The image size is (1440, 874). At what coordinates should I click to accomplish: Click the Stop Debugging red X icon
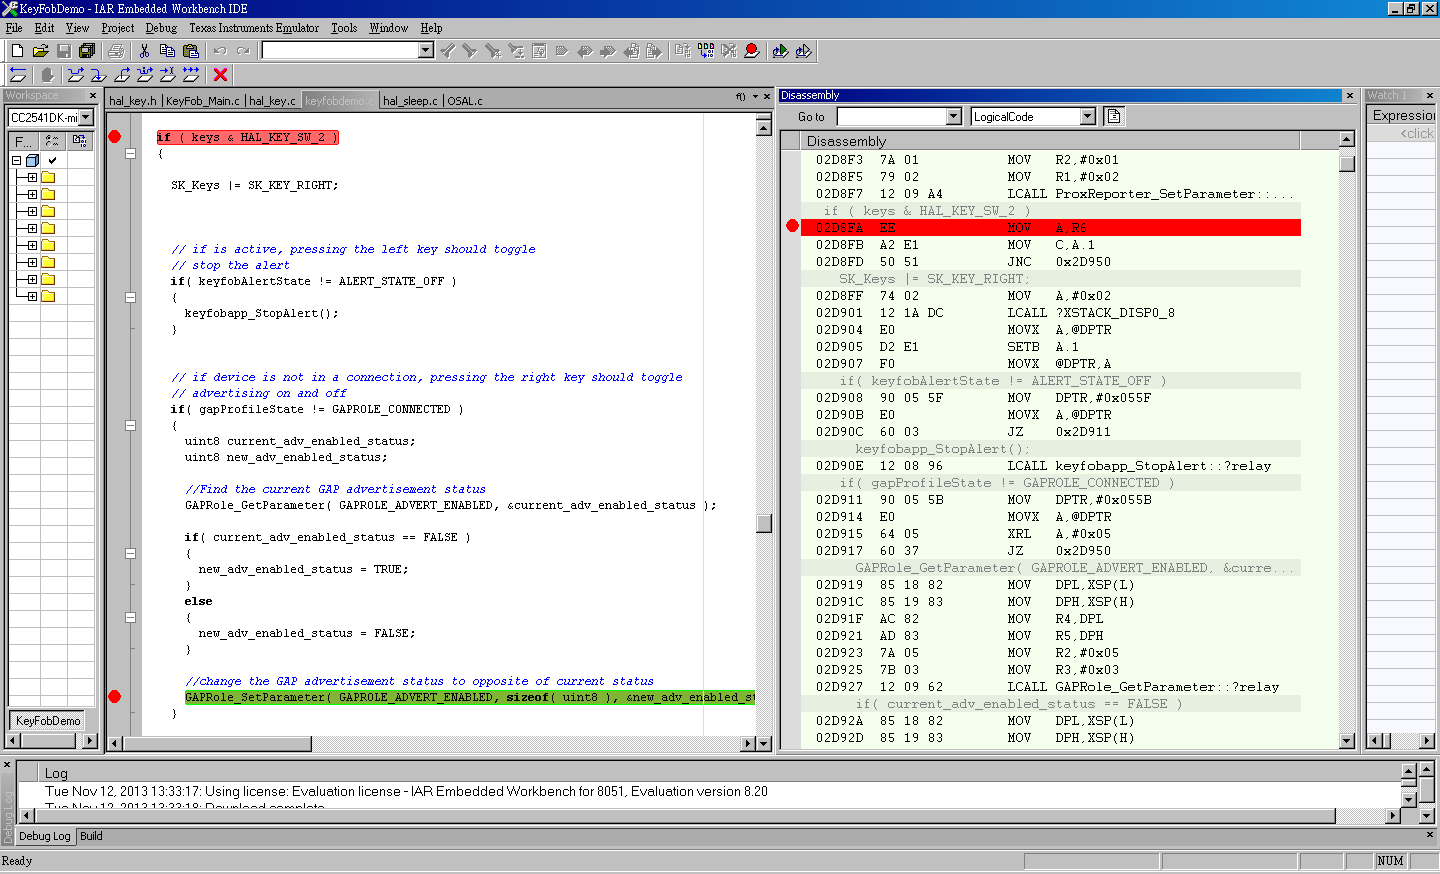221,74
